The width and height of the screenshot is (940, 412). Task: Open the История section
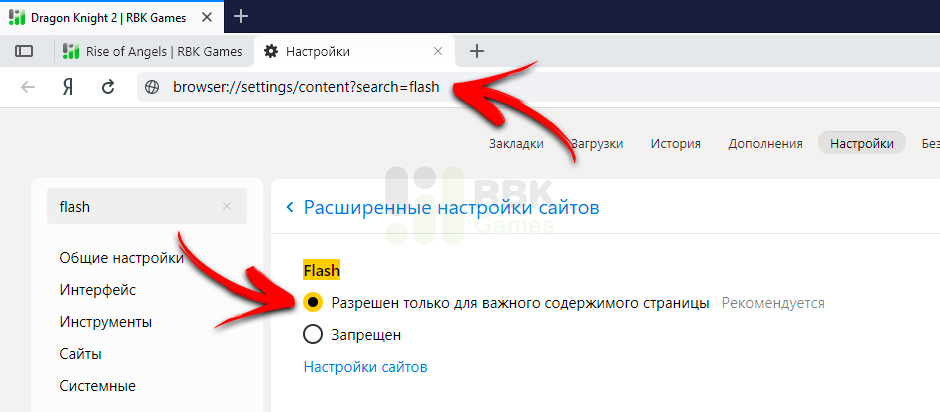[x=675, y=143]
